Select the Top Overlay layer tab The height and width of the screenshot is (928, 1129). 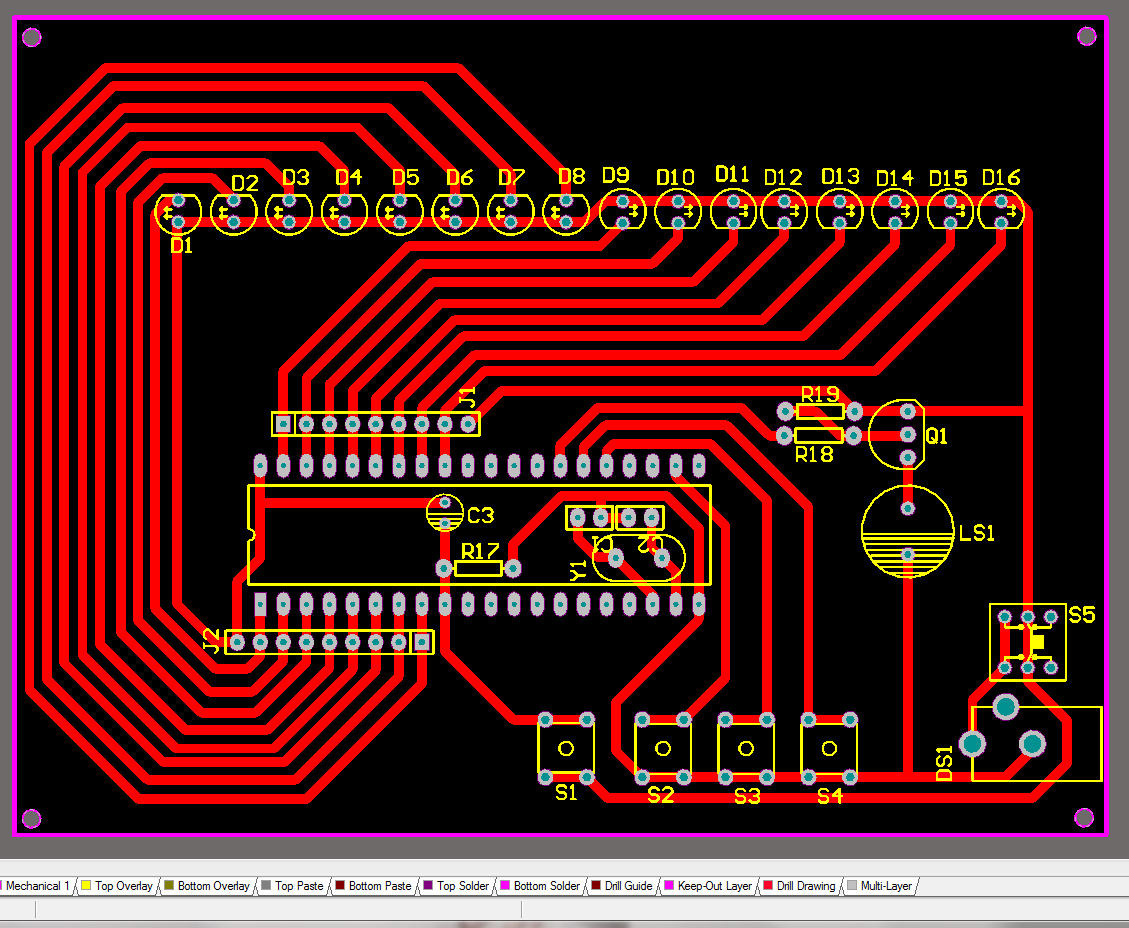[x=116, y=886]
